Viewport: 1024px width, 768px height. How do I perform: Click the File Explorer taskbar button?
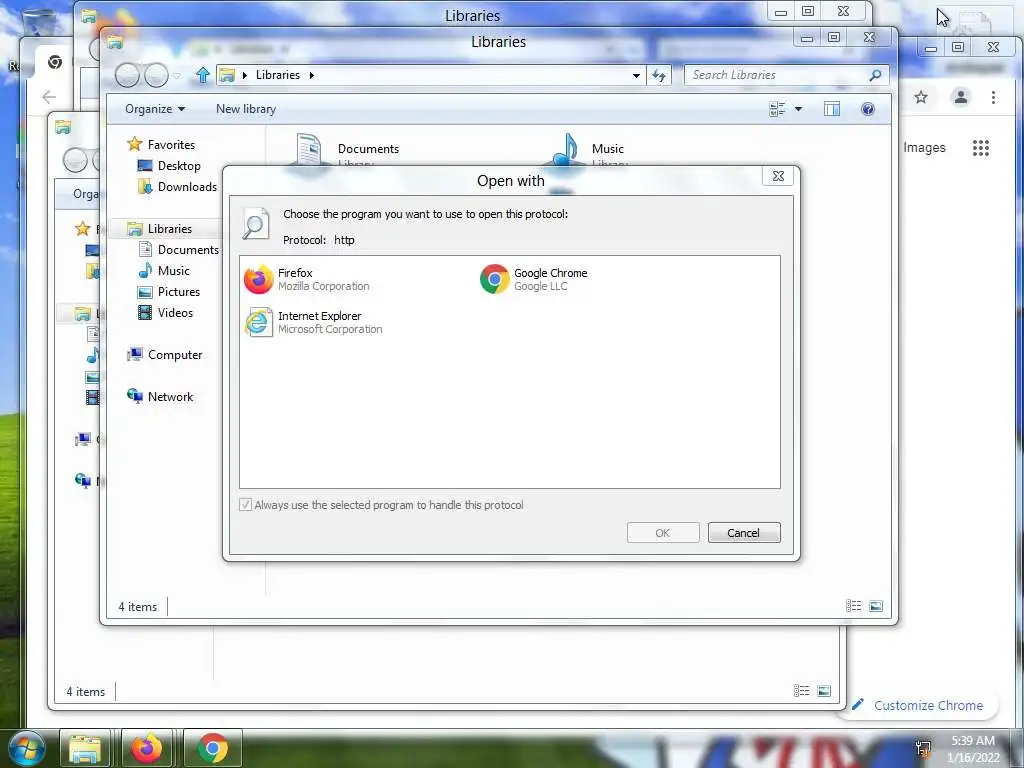coord(85,748)
